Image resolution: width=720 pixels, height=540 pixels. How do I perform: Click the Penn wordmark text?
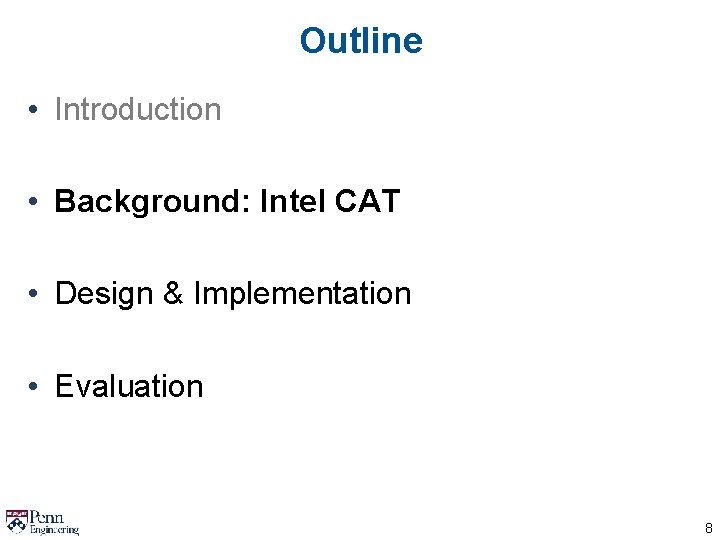pyautogui.click(x=46, y=516)
